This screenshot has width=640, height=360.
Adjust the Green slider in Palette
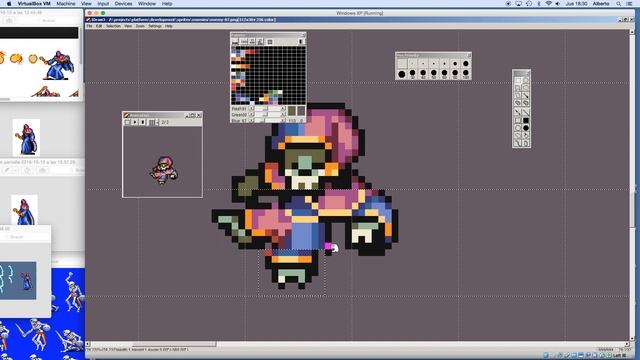coord(268,115)
